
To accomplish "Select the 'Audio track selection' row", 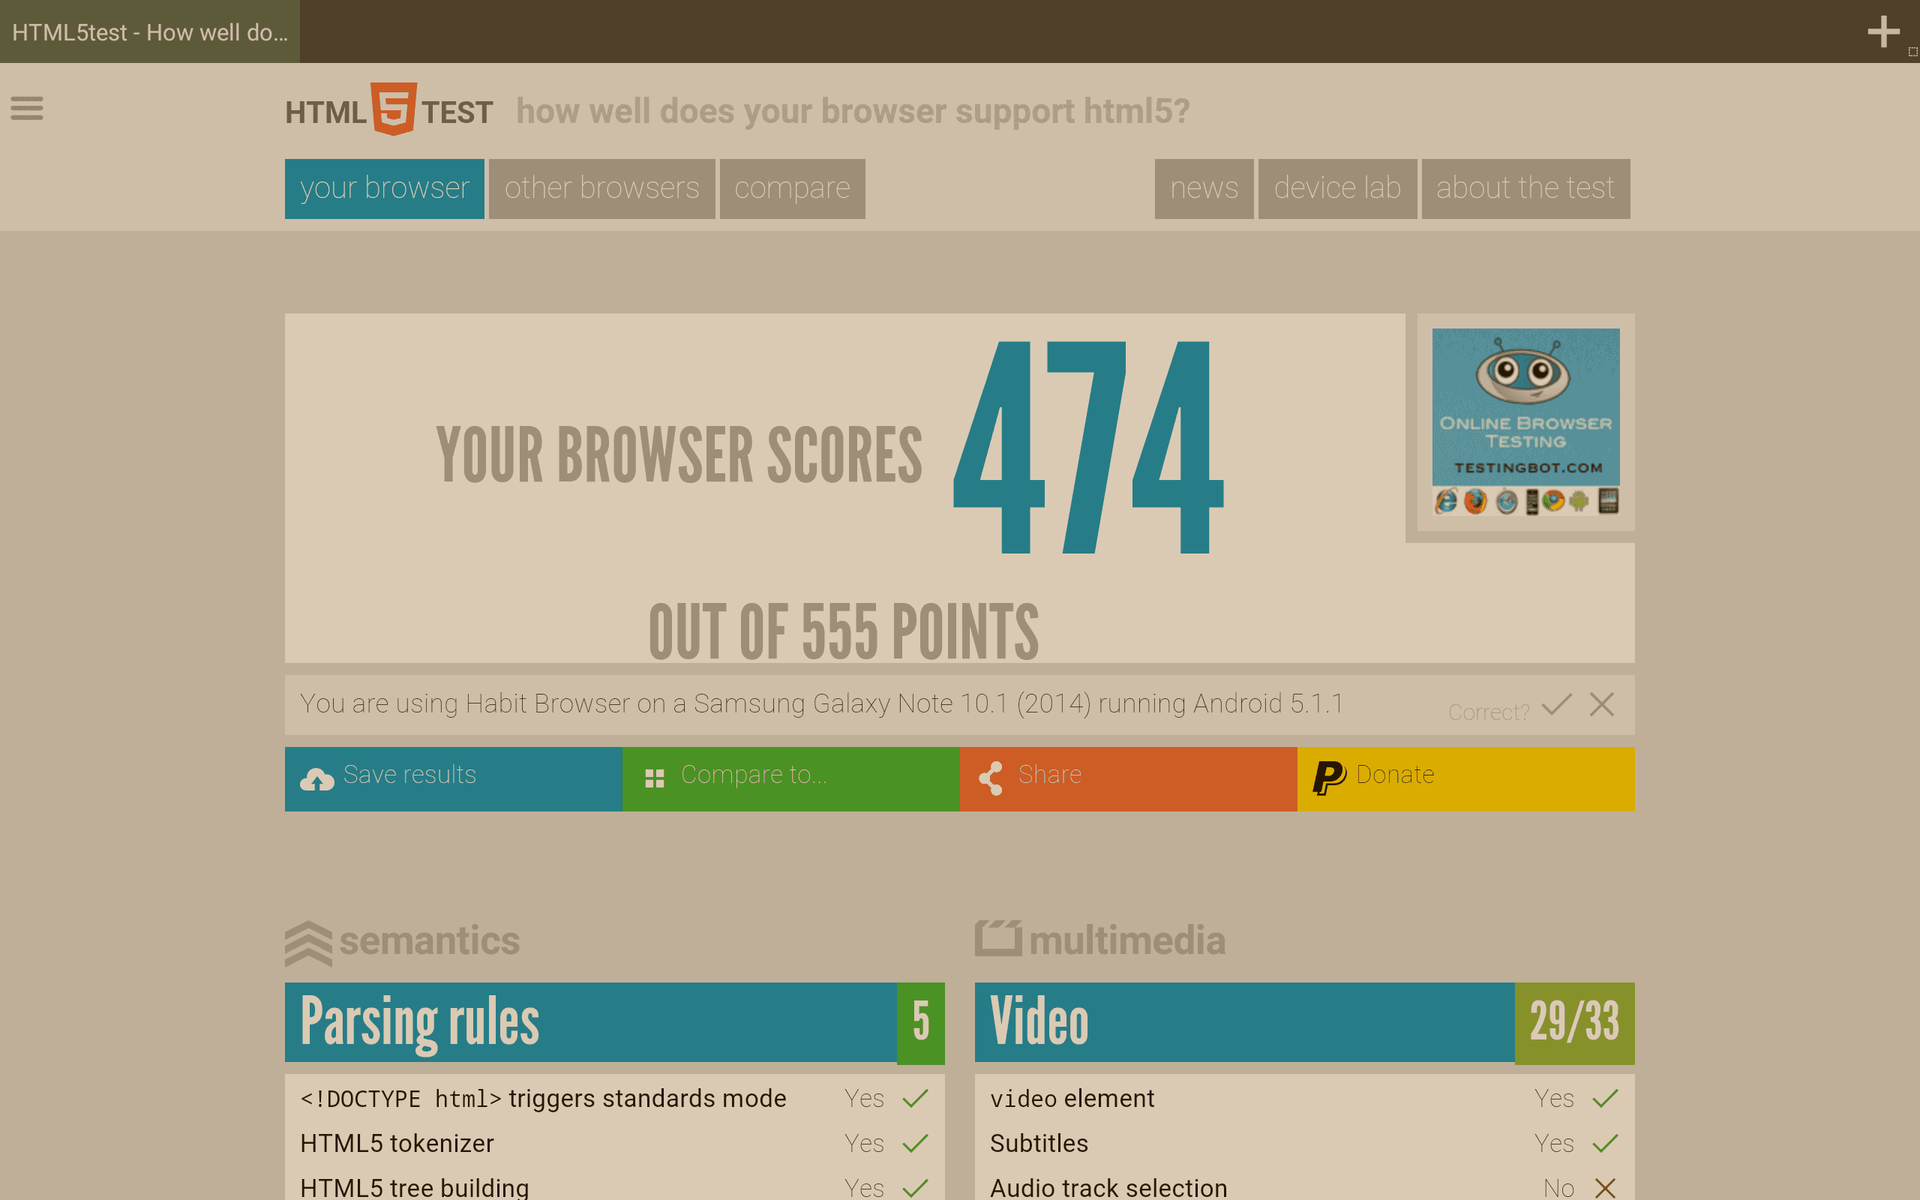I will coord(1305,1186).
